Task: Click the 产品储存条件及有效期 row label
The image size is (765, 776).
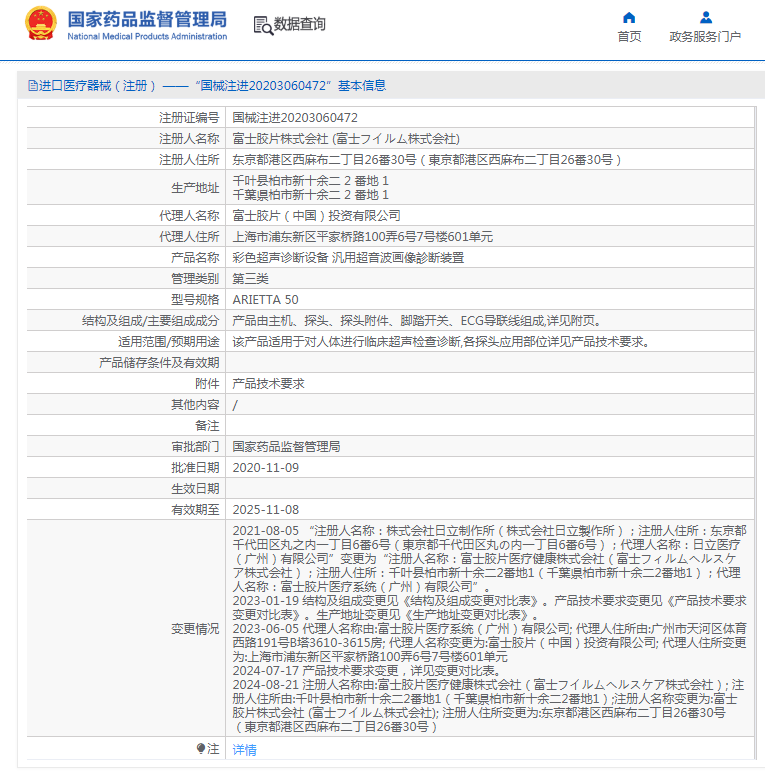Action: coord(159,363)
